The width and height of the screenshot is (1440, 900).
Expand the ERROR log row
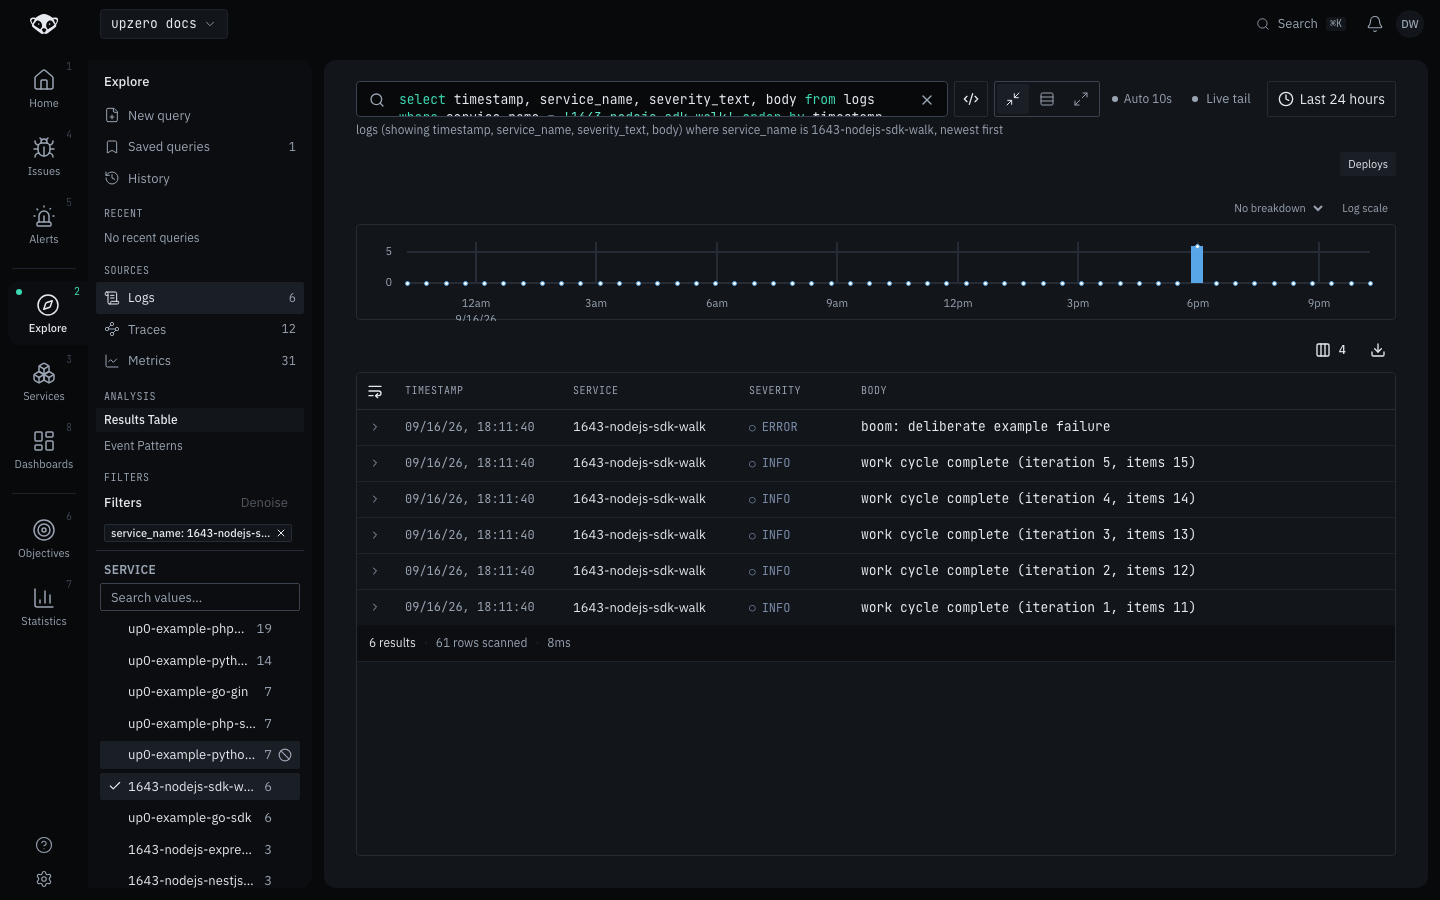point(375,427)
